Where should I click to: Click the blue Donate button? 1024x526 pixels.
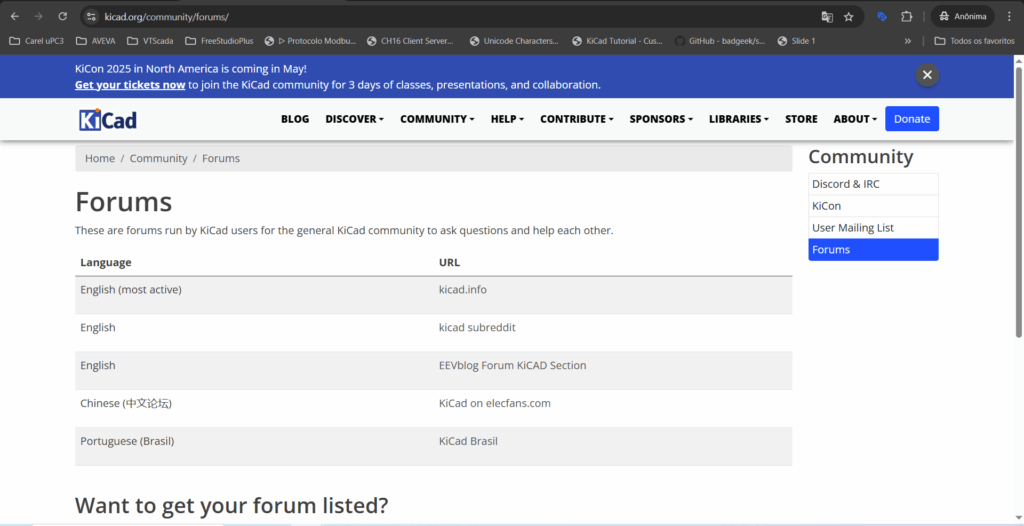click(912, 119)
